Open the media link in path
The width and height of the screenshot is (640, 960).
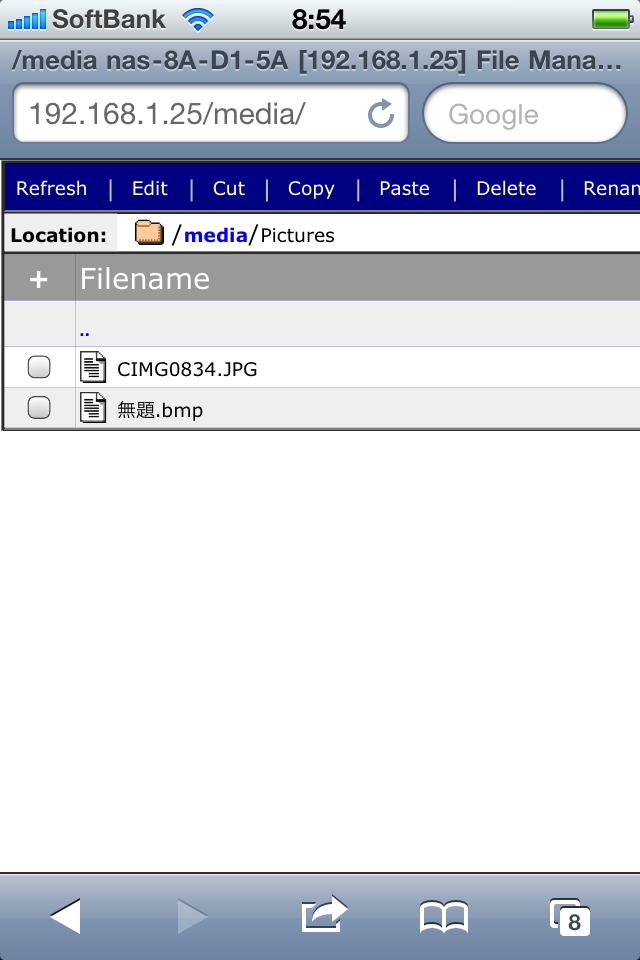[x=215, y=235]
